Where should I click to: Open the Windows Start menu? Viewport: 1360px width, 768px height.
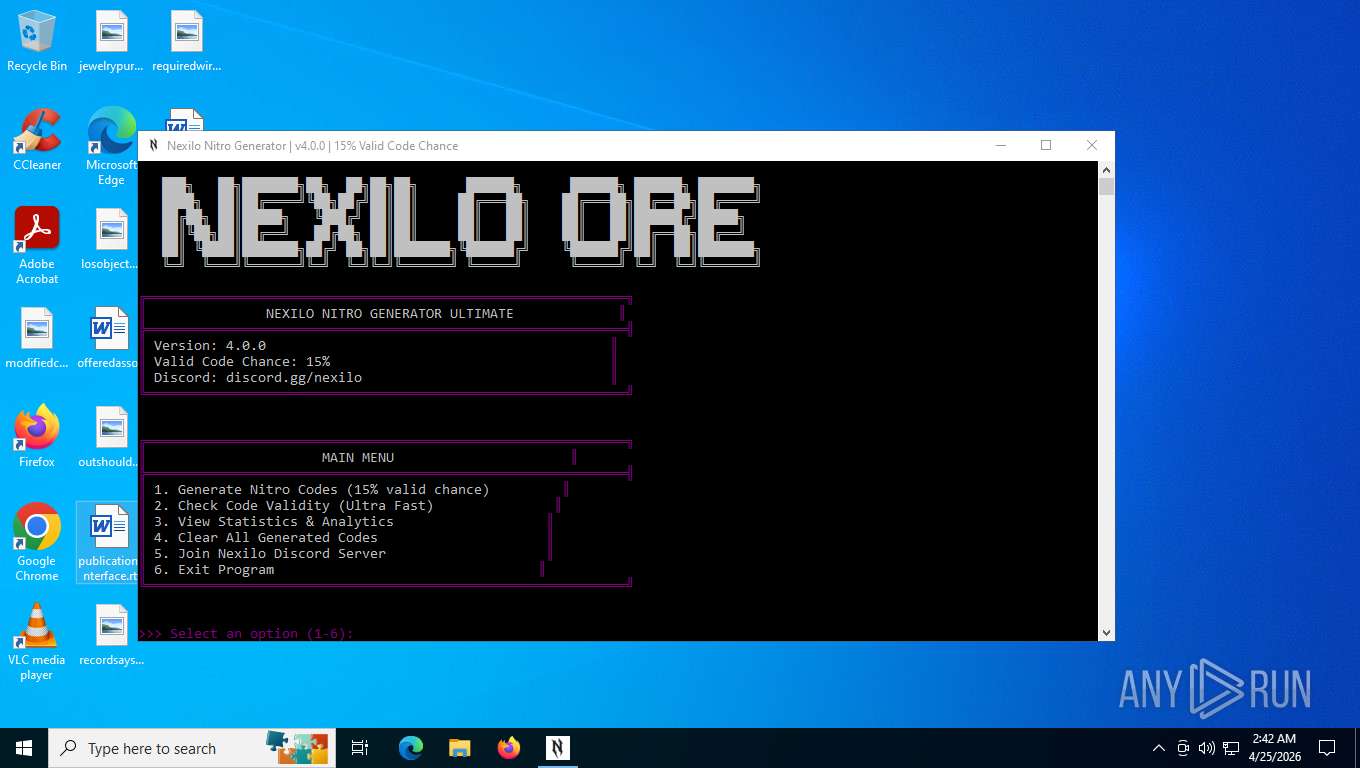pyautogui.click(x=24, y=748)
